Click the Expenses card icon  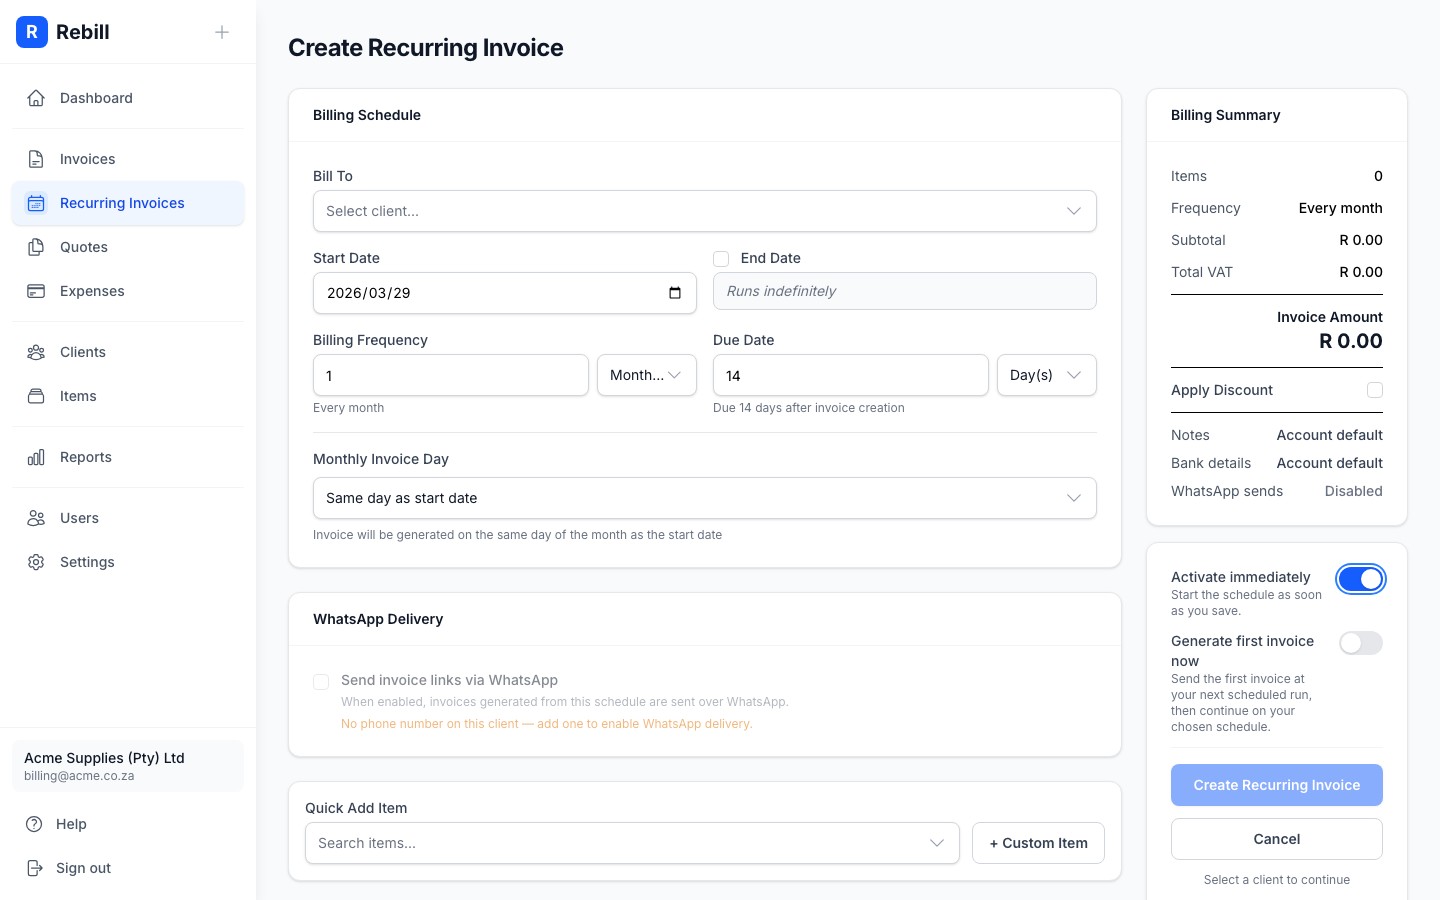click(36, 291)
